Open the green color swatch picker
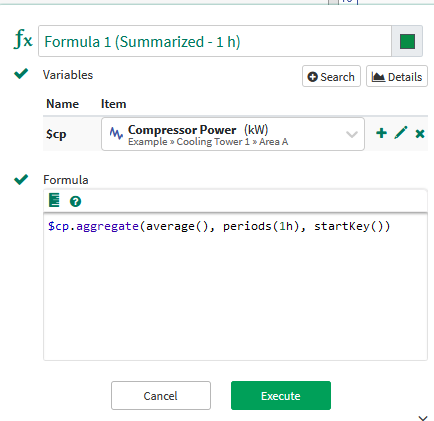The image size is (434, 421). 407,41
